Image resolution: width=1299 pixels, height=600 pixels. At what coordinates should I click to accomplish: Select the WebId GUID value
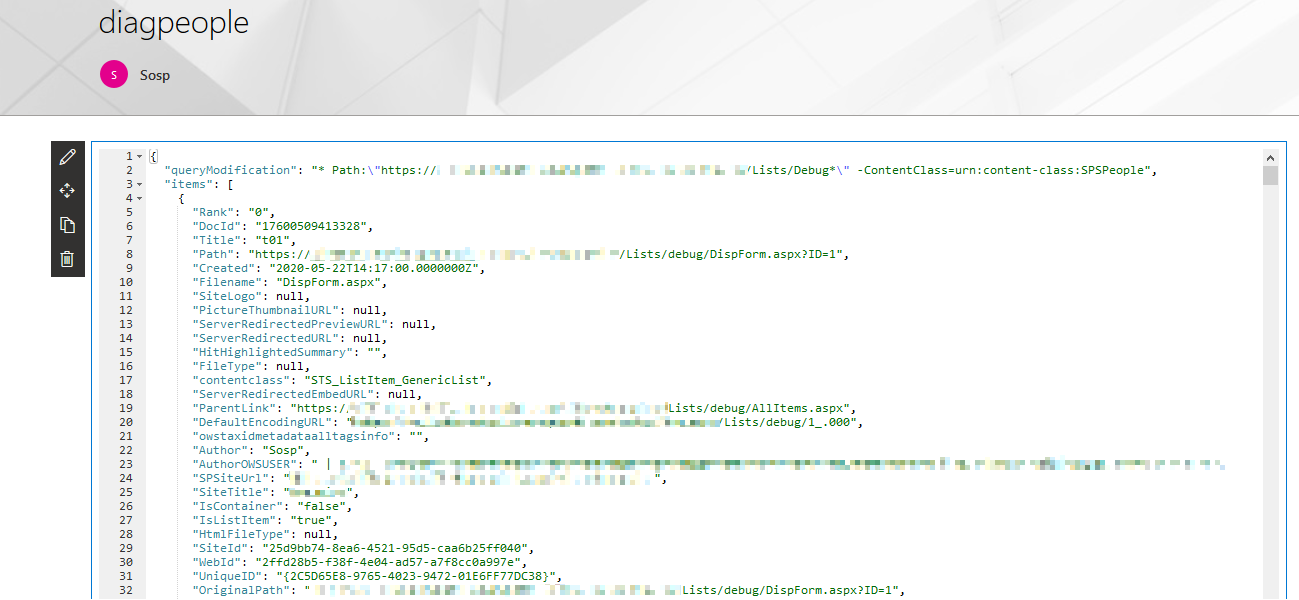click(389, 562)
